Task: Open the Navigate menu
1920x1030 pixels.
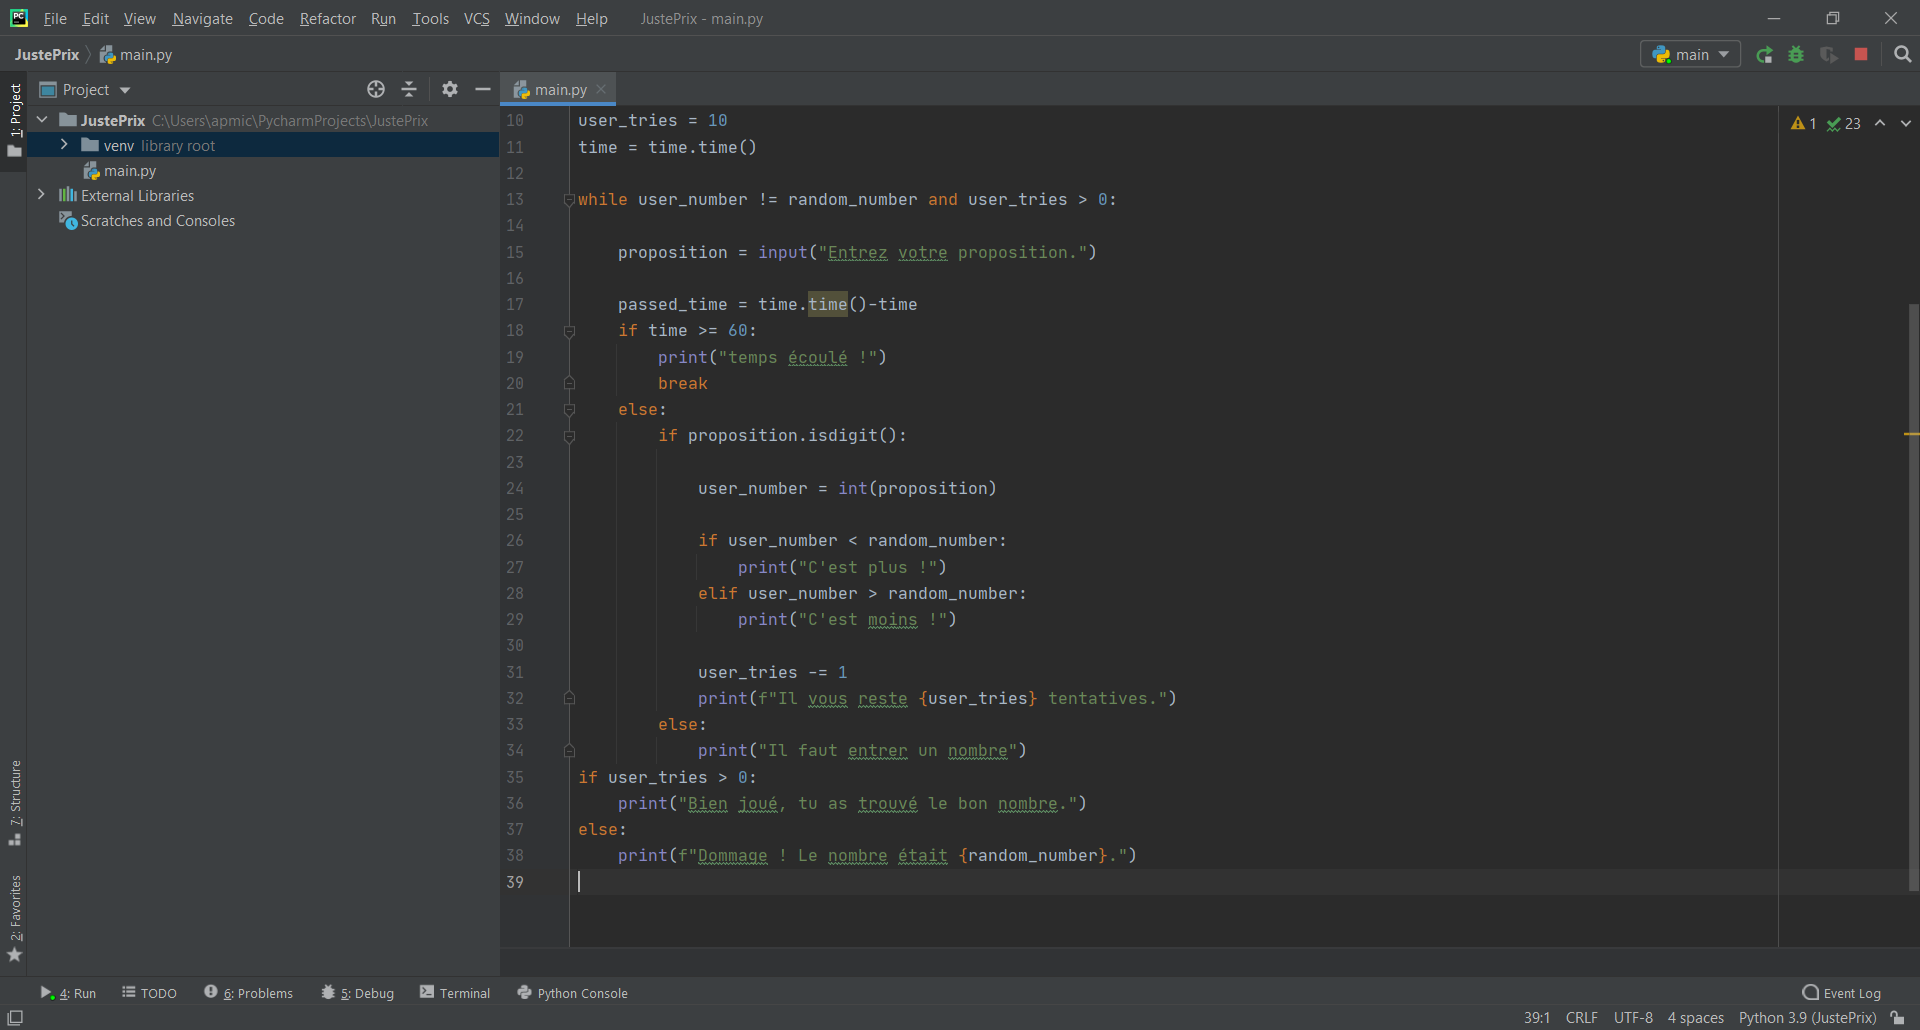Action: pos(202,19)
